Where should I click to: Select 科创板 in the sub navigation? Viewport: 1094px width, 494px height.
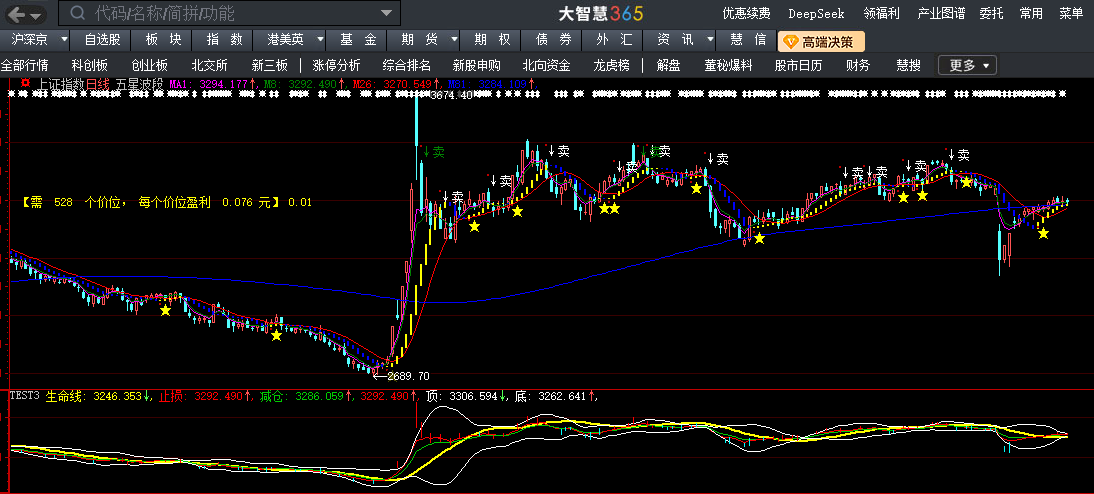click(89, 66)
